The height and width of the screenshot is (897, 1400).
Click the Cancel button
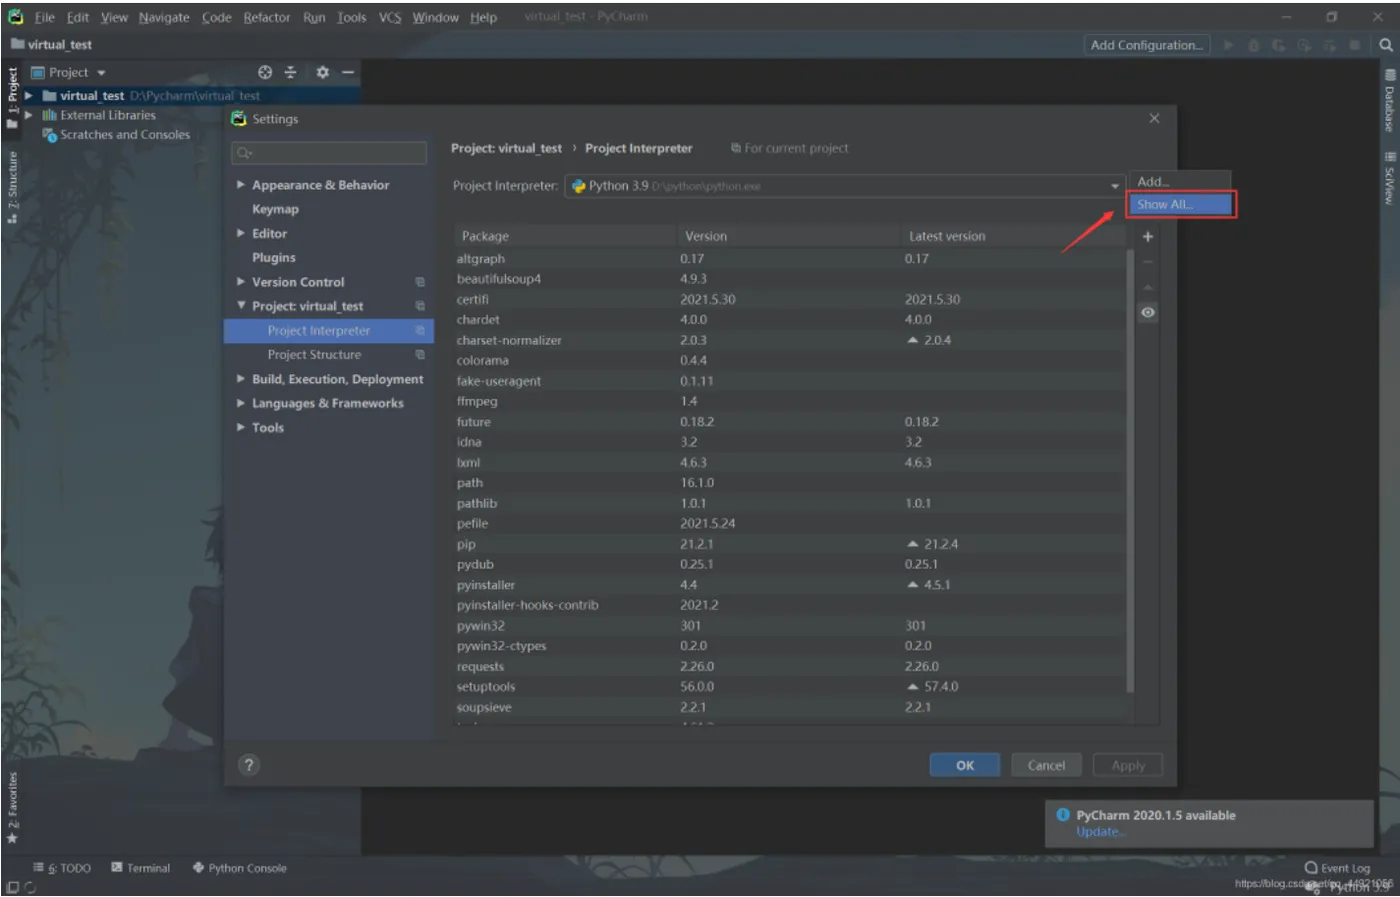pyautogui.click(x=1046, y=765)
